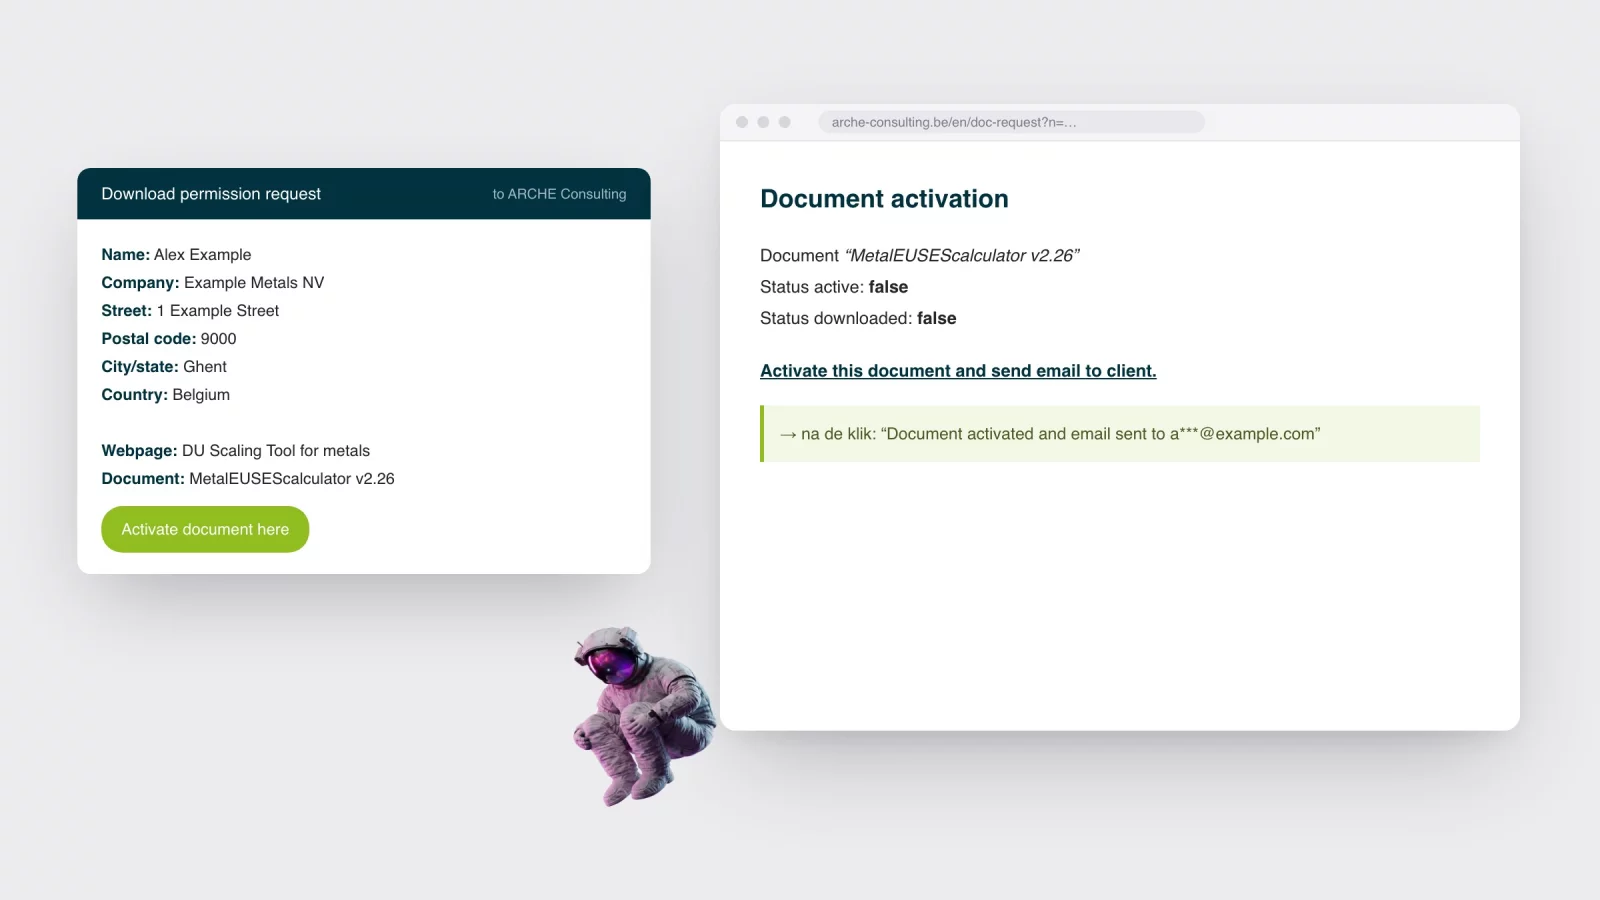The width and height of the screenshot is (1600, 900).
Task: Select the 'Country: Belgium' line
Action: [x=165, y=395]
